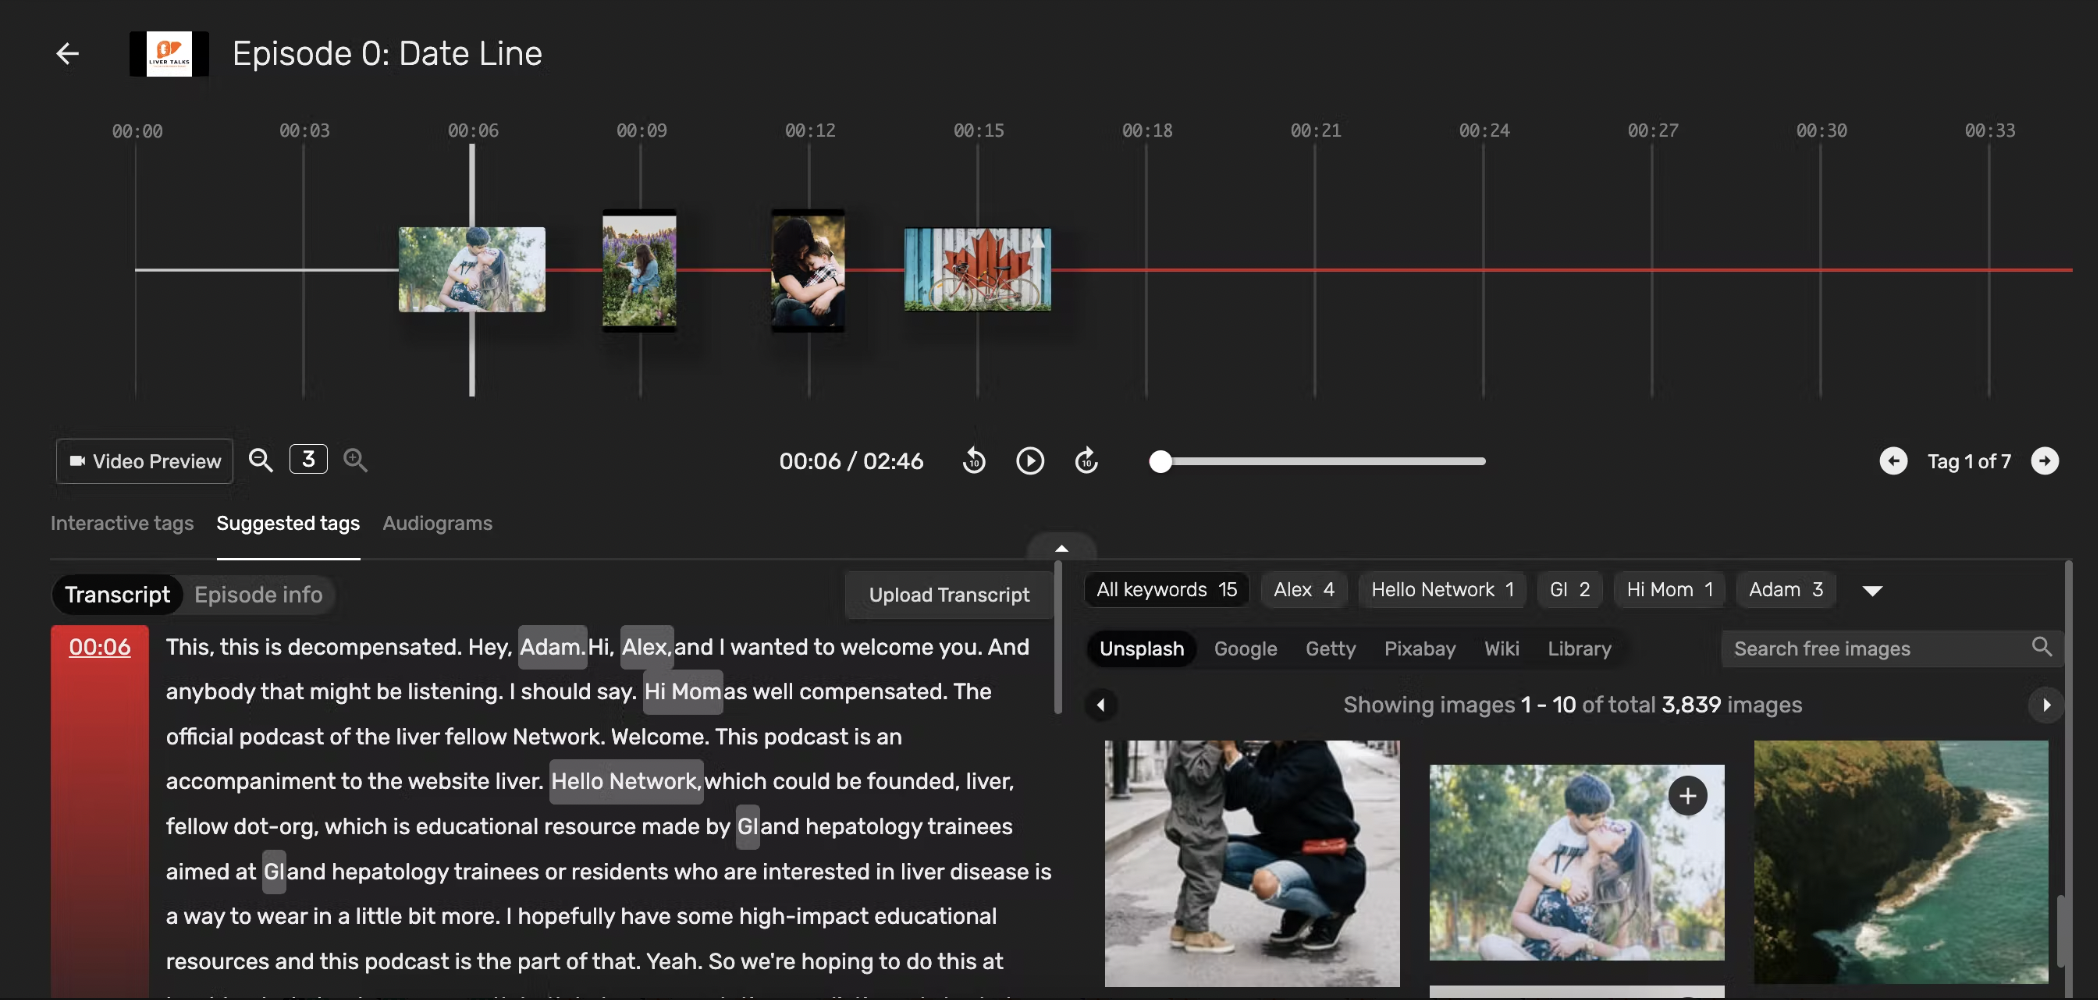Select the Suggested tags tab
2098x1000 pixels.
point(288,523)
